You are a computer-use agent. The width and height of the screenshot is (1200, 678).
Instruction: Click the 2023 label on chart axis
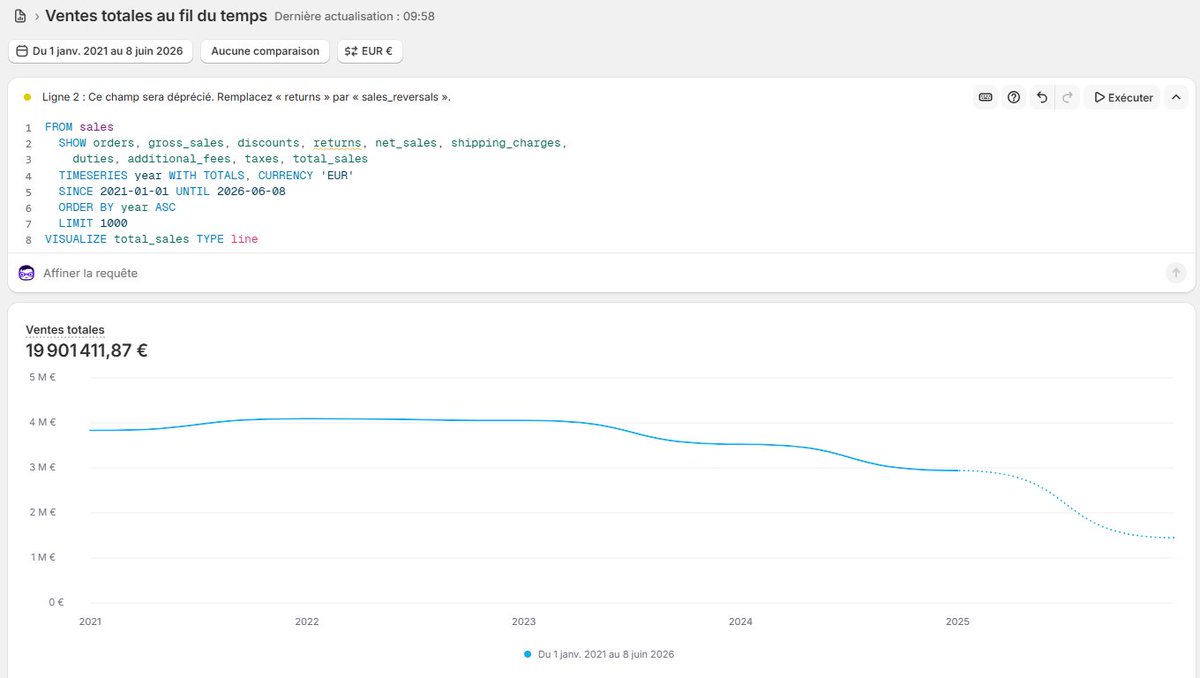(523, 621)
